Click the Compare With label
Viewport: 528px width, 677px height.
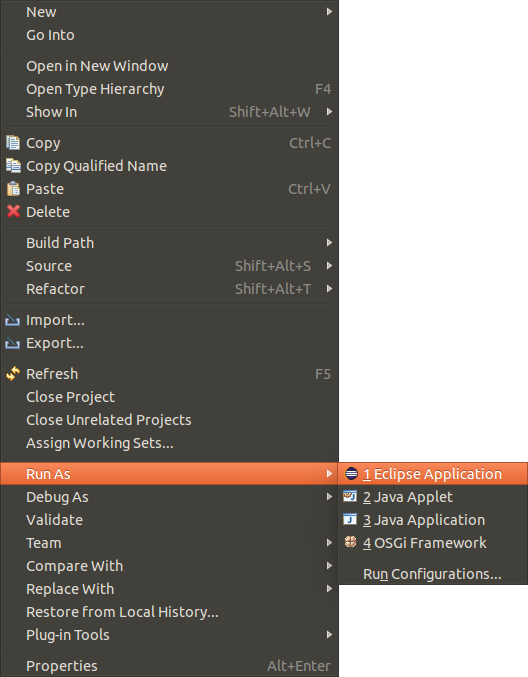(x=74, y=566)
